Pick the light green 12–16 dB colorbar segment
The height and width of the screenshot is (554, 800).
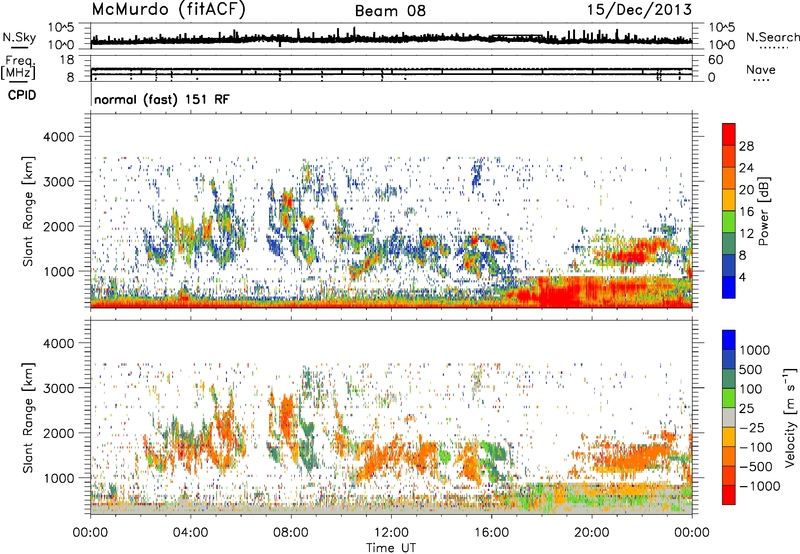pos(729,221)
